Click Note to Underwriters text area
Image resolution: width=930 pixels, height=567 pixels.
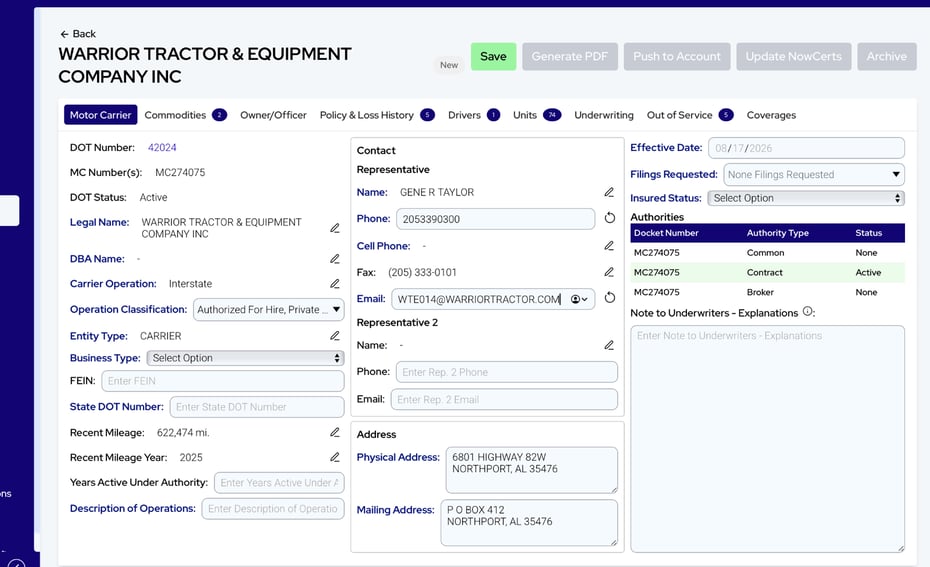point(767,439)
